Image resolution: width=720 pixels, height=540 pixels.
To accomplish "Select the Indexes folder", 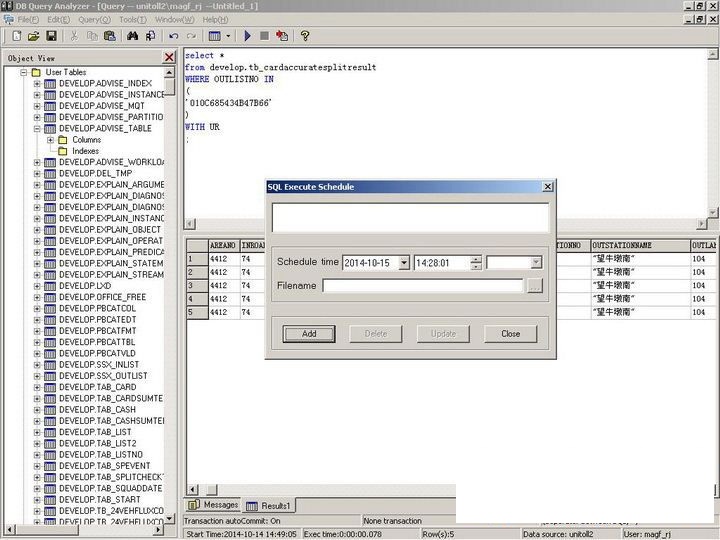I will (85, 151).
